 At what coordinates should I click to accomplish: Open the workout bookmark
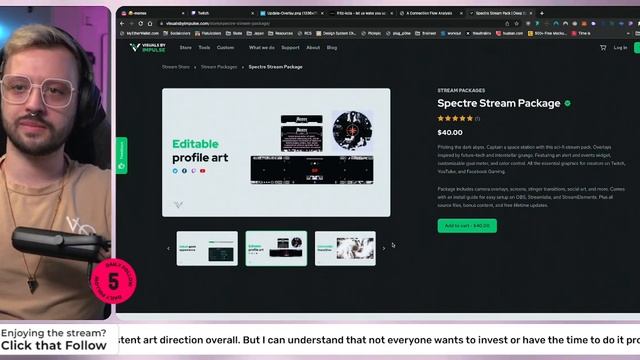[451, 33]
